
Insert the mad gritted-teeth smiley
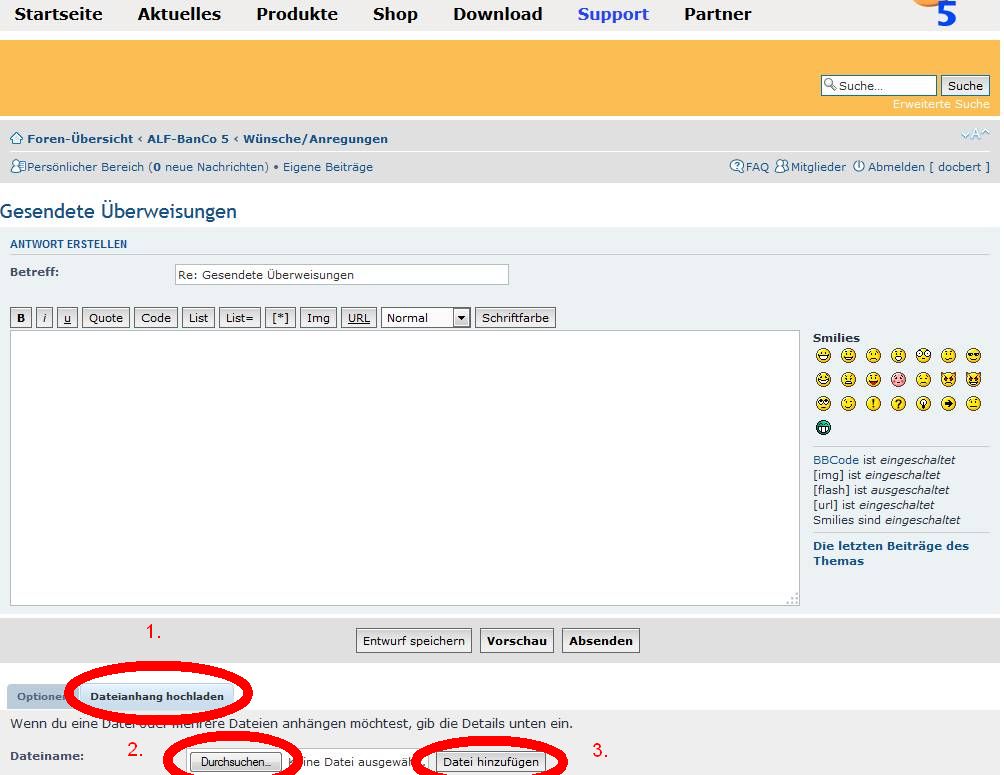[848, 379]
